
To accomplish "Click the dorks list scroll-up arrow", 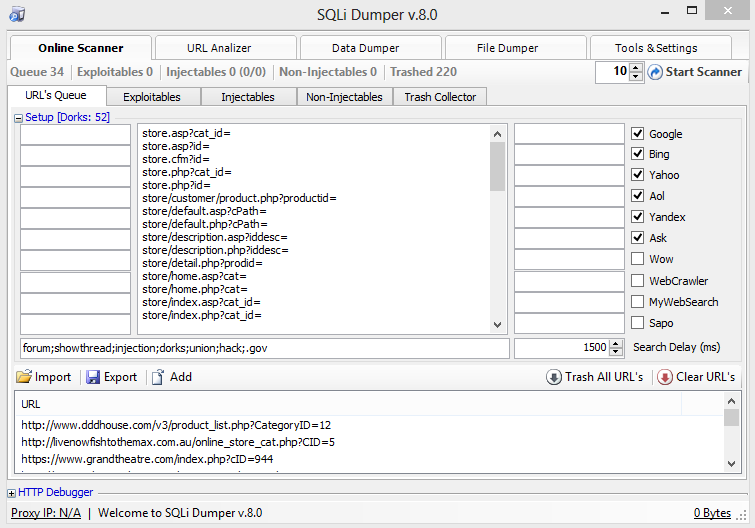I will (x=497, y=134).
